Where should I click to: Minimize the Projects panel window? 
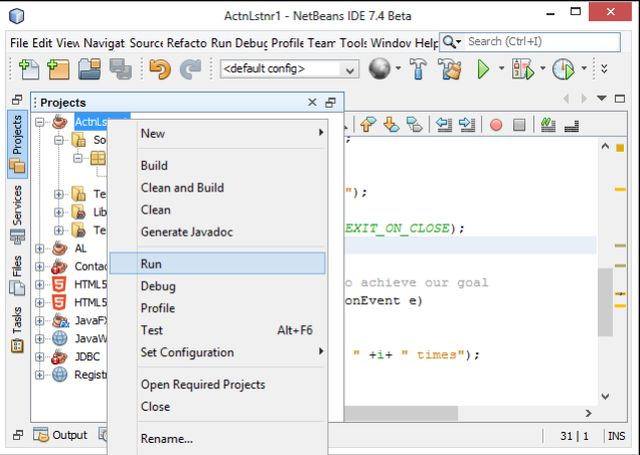331,102
